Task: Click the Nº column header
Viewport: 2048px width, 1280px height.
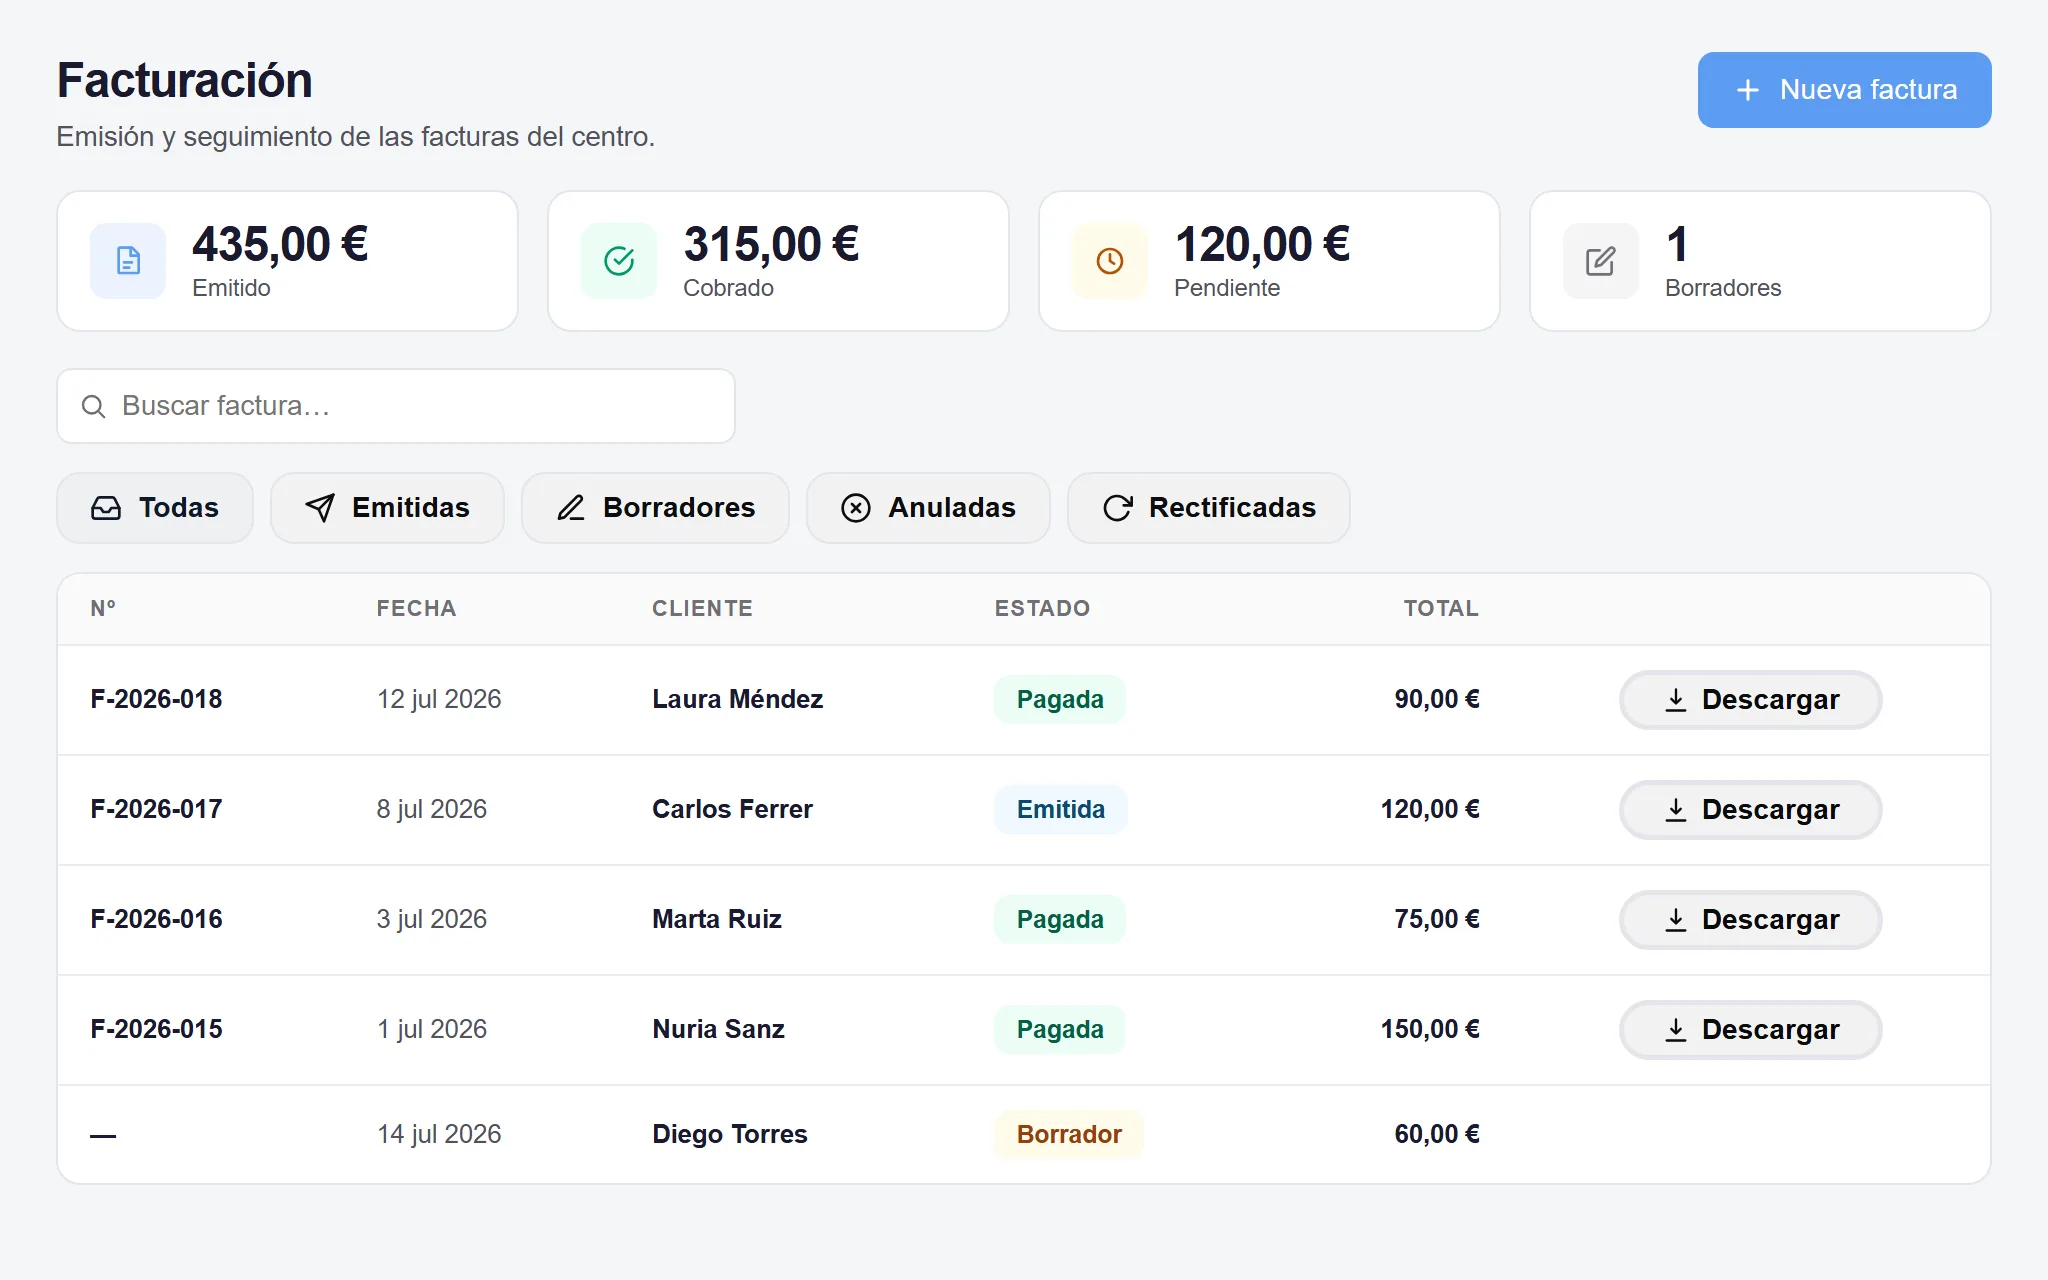Action: [x=103, y=608]
